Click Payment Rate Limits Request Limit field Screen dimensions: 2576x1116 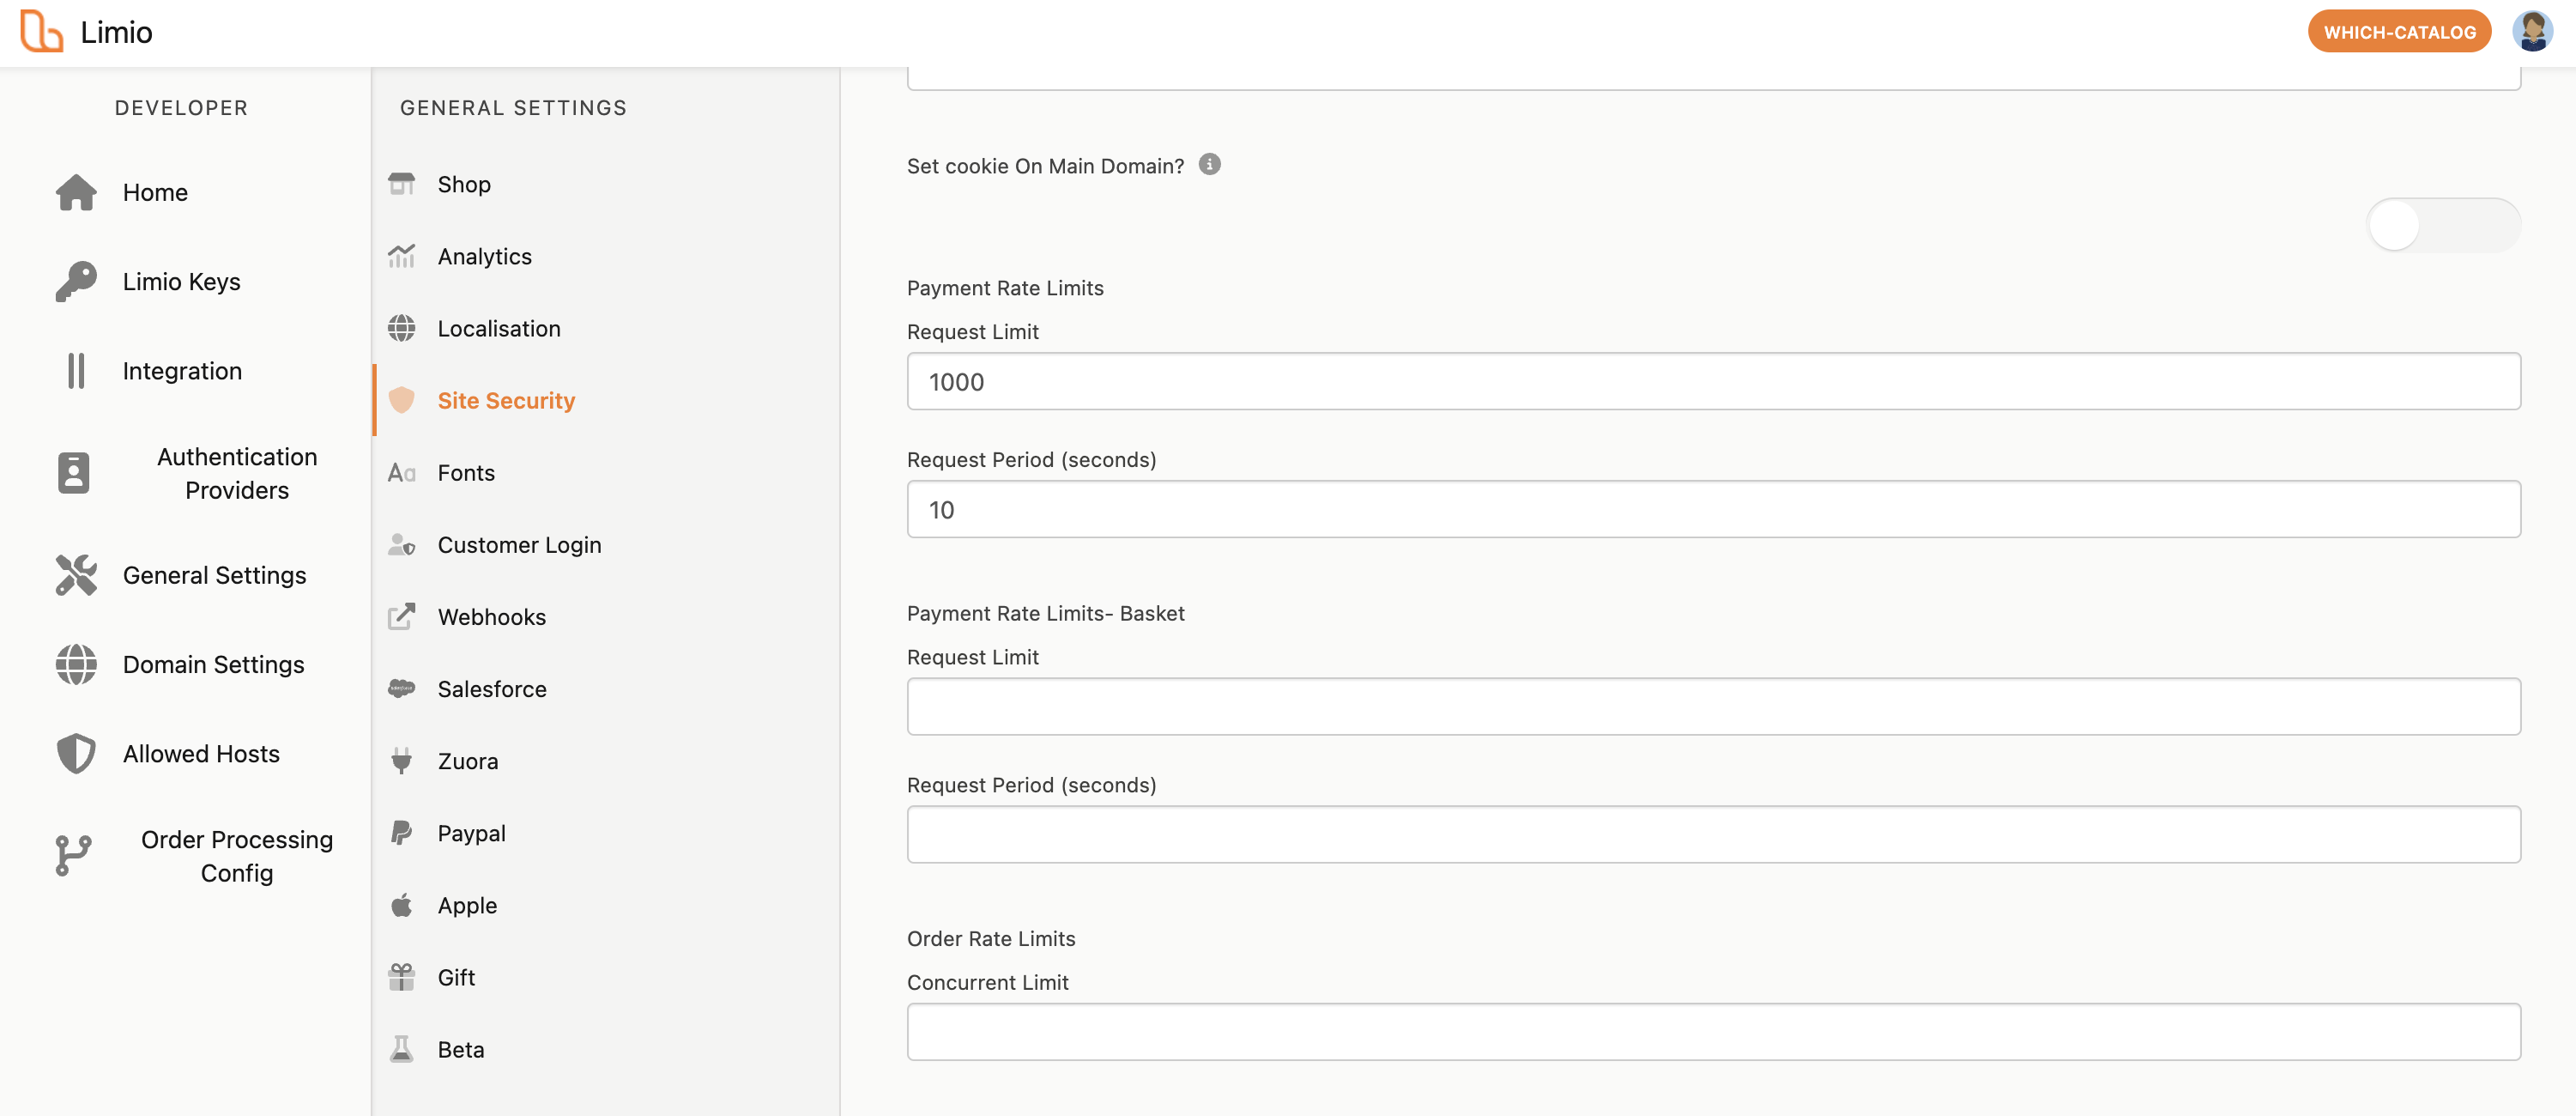[1712, 381]
